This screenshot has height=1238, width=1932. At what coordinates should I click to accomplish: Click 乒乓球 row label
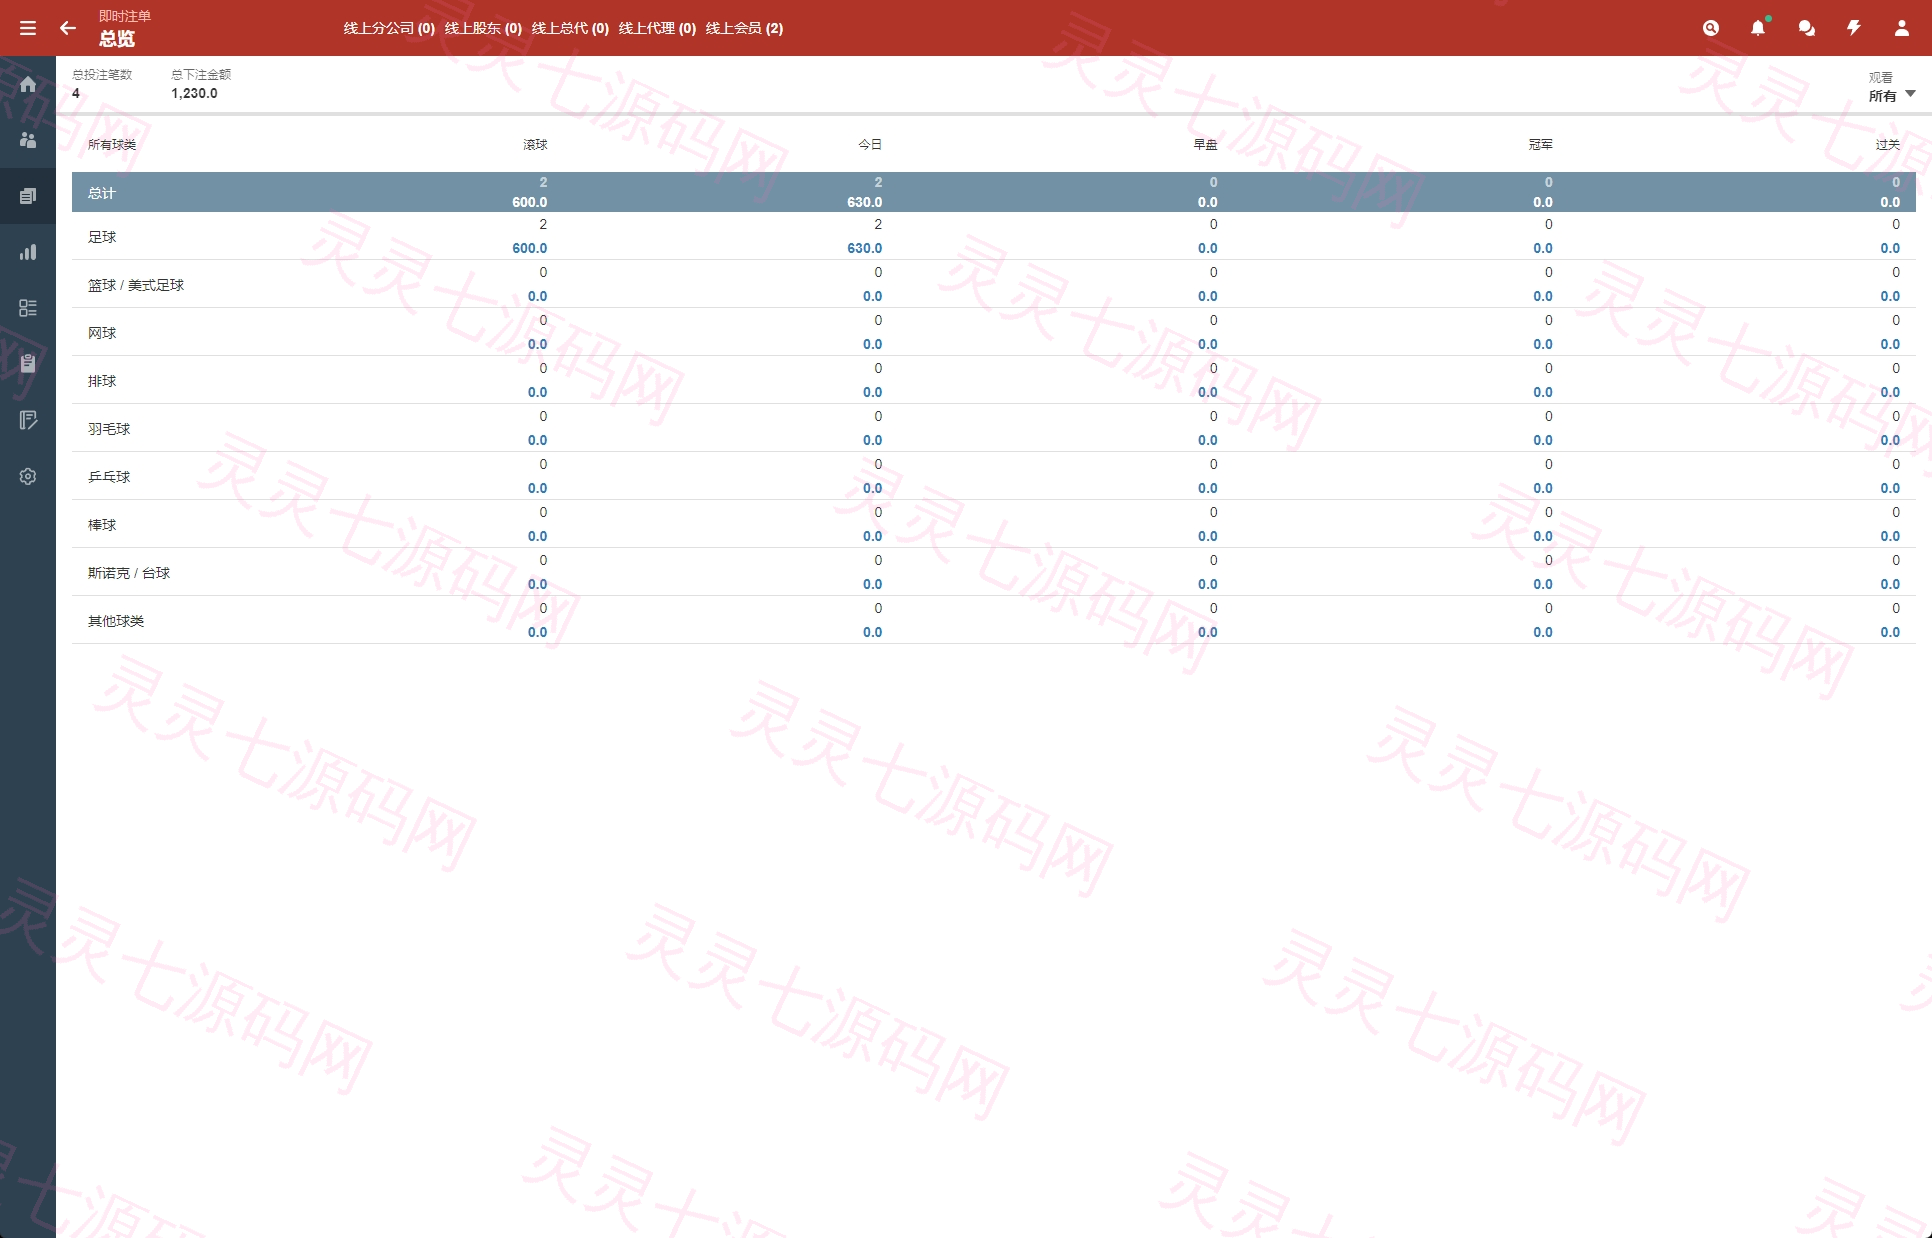[x=109, y=477]
